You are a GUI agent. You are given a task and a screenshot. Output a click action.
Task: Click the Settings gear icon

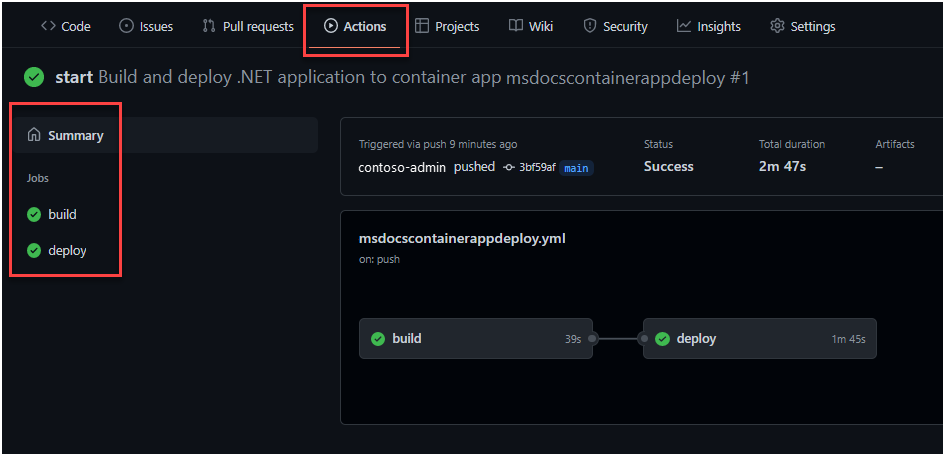[778, 26]
